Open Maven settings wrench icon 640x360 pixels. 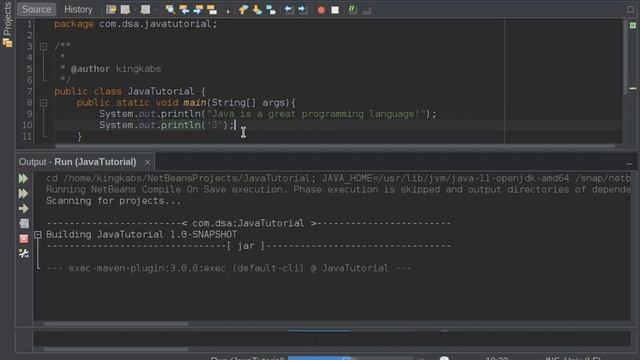[x=24, y=253]
